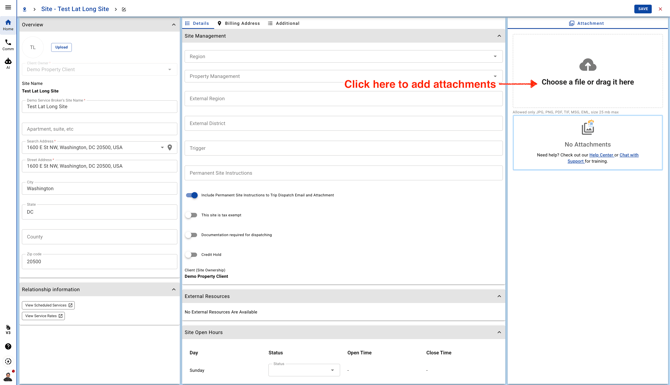Click the City field

click(100, 188)
